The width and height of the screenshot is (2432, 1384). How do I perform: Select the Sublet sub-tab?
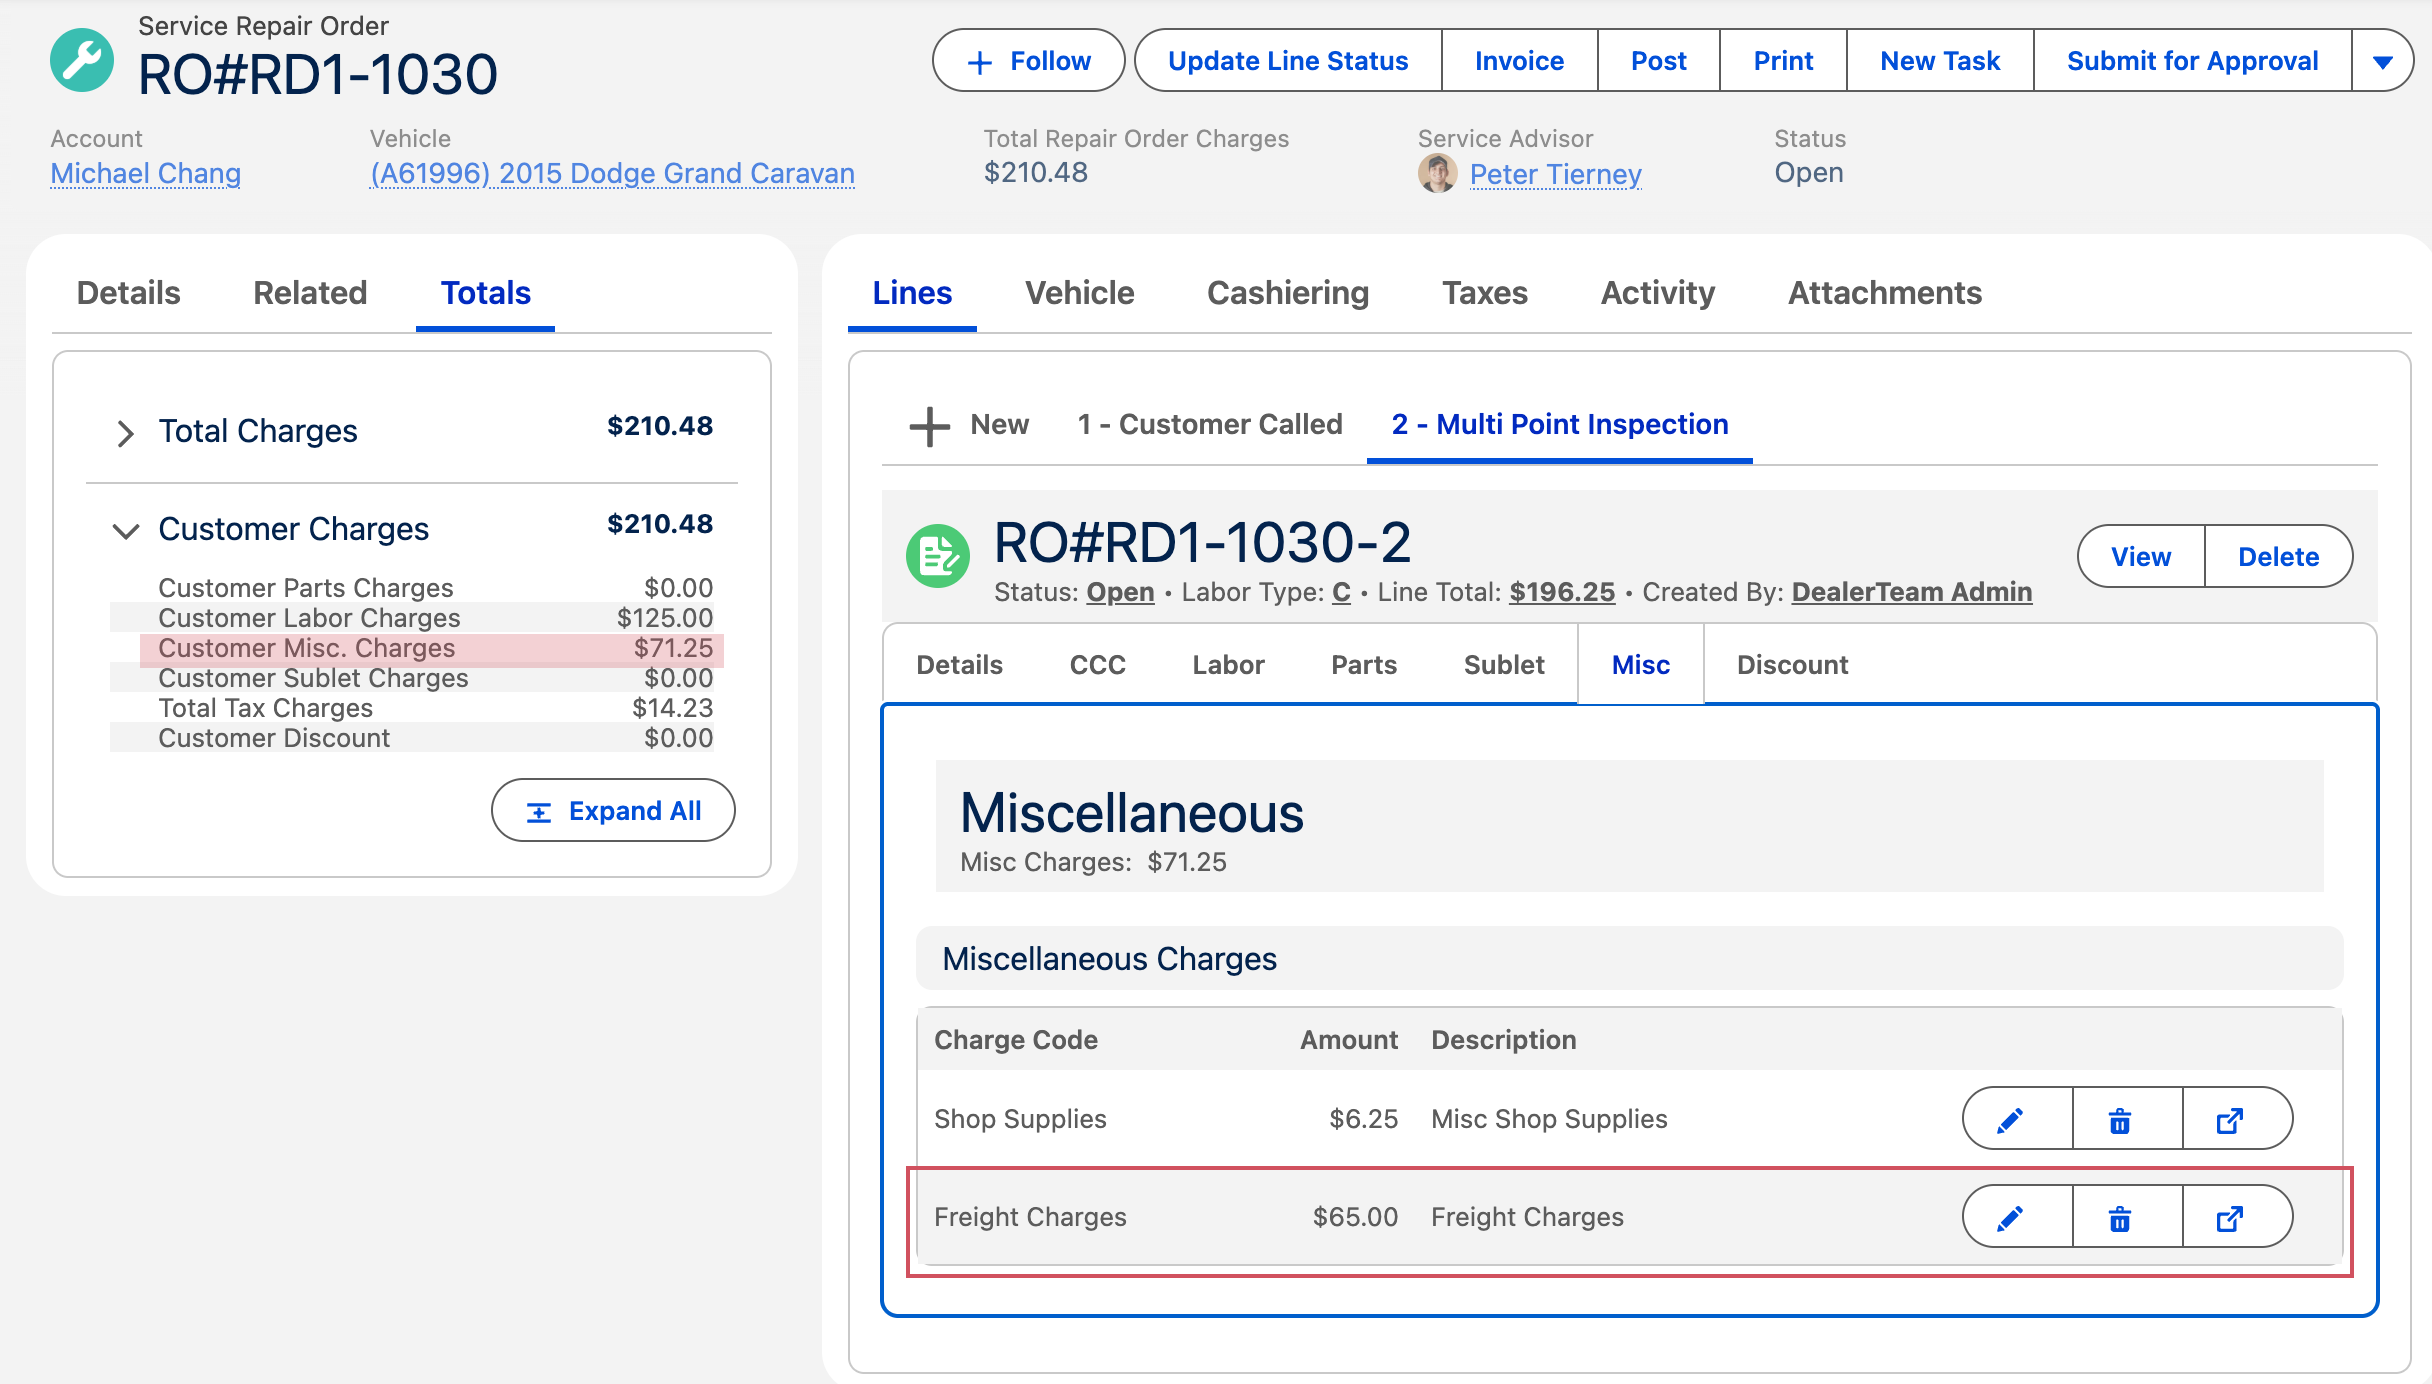[x=1504, y=665]
